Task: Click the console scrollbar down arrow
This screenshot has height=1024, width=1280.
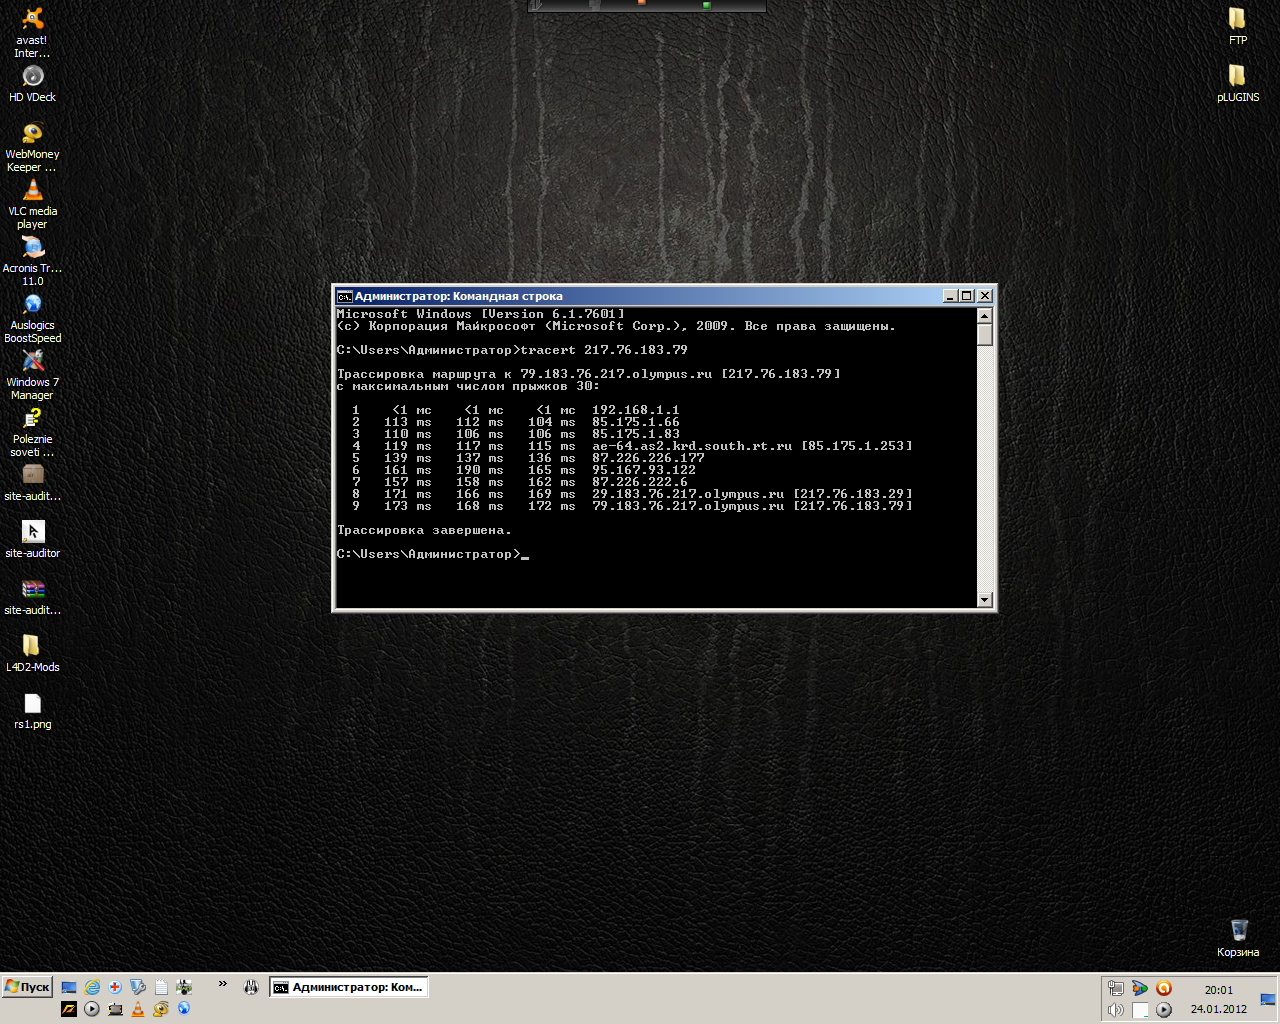Action: (x=984, y=600)
